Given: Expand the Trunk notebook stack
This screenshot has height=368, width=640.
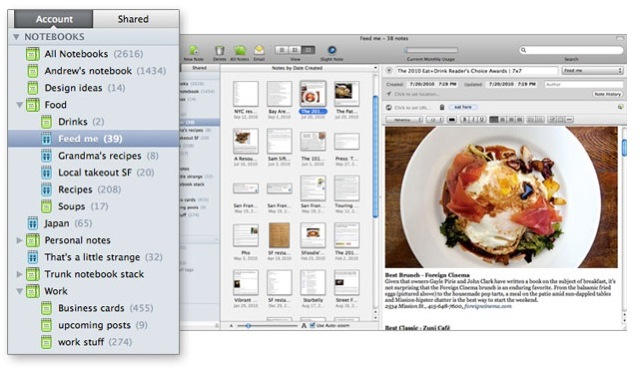Looking at the screenshot, I should pyautogui.click(x=19, y=274).
